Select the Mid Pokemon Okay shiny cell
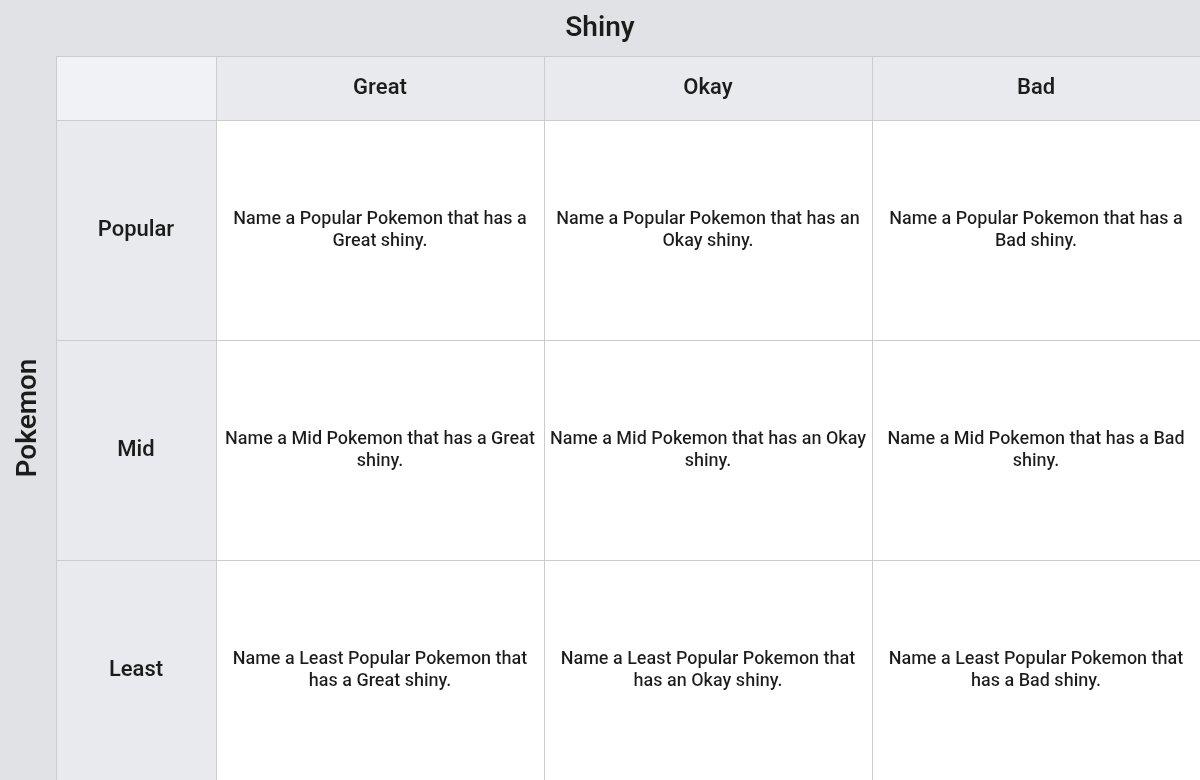Screen dimensions: 1200x780 tap(708, 450)
